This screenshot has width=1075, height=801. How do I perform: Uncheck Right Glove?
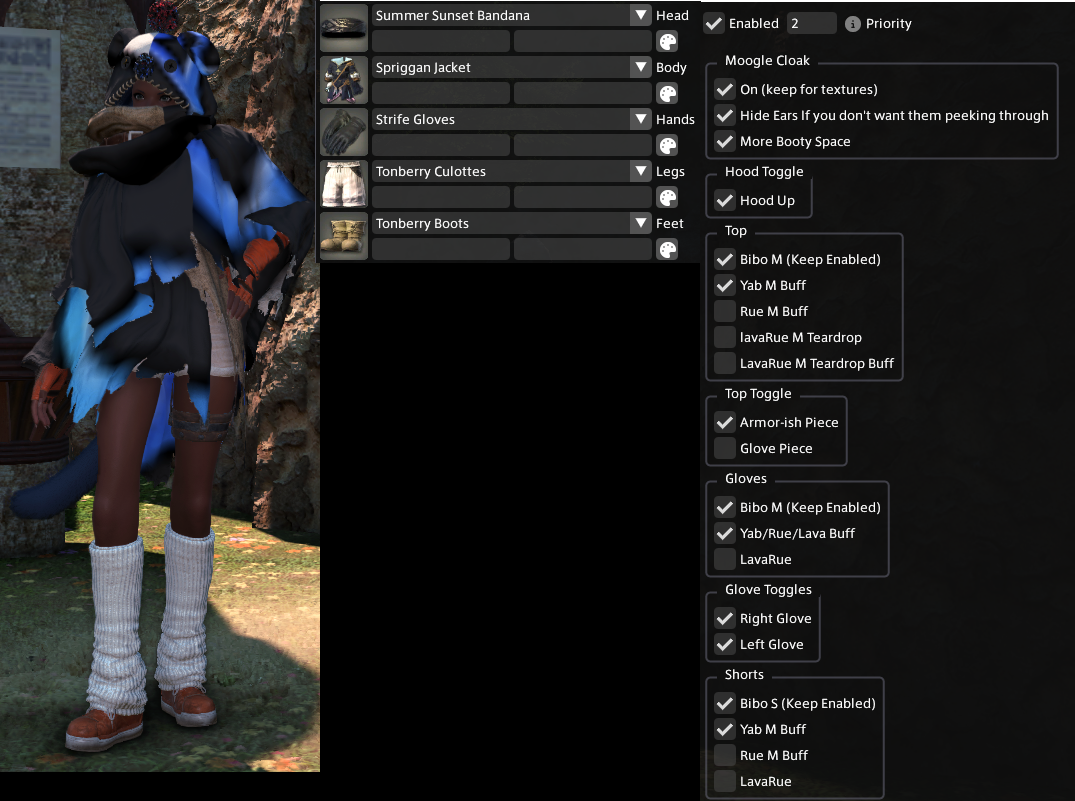pyautogui.click(x=725, y=619)
